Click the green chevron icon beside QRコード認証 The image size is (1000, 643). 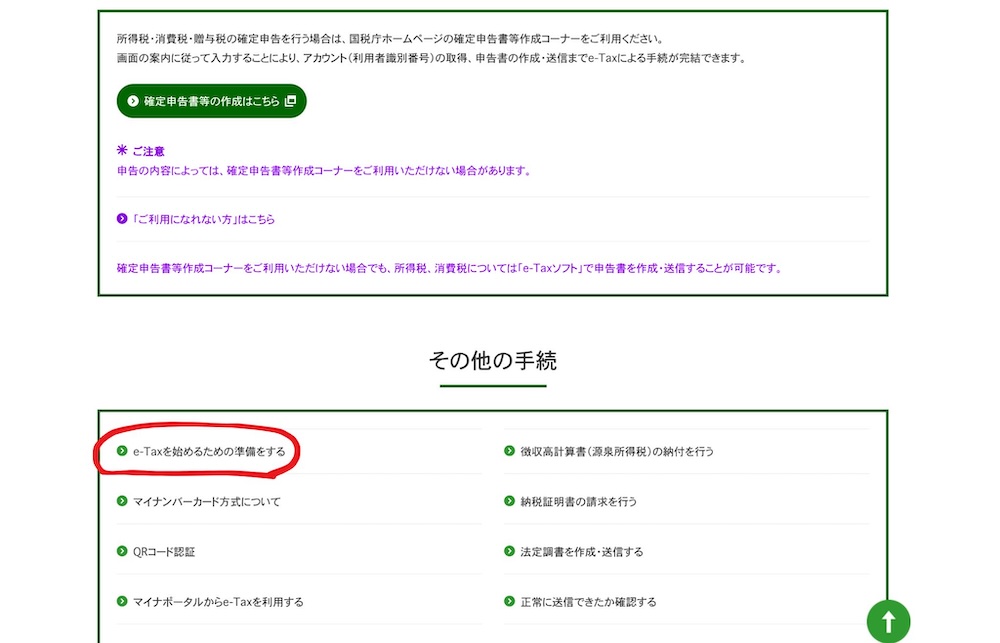click(x=122, y=551)
